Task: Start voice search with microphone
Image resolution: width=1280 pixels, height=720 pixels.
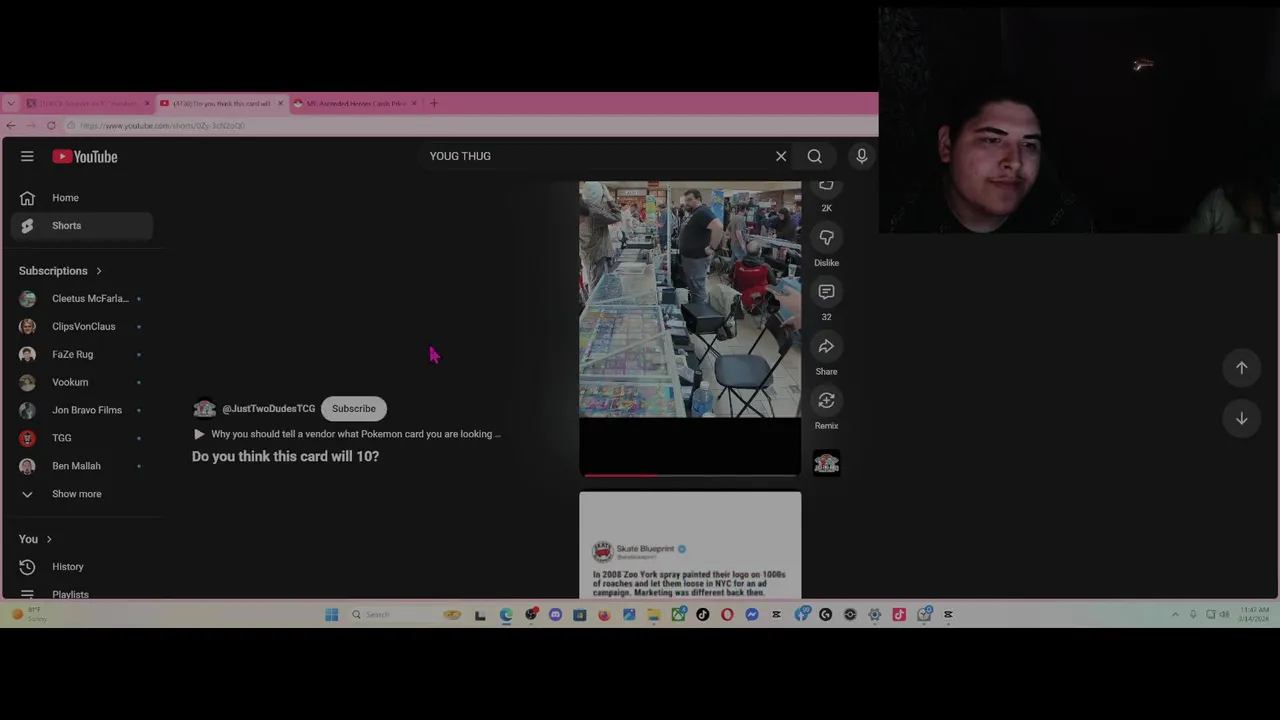Action: (x=861, y=156)
